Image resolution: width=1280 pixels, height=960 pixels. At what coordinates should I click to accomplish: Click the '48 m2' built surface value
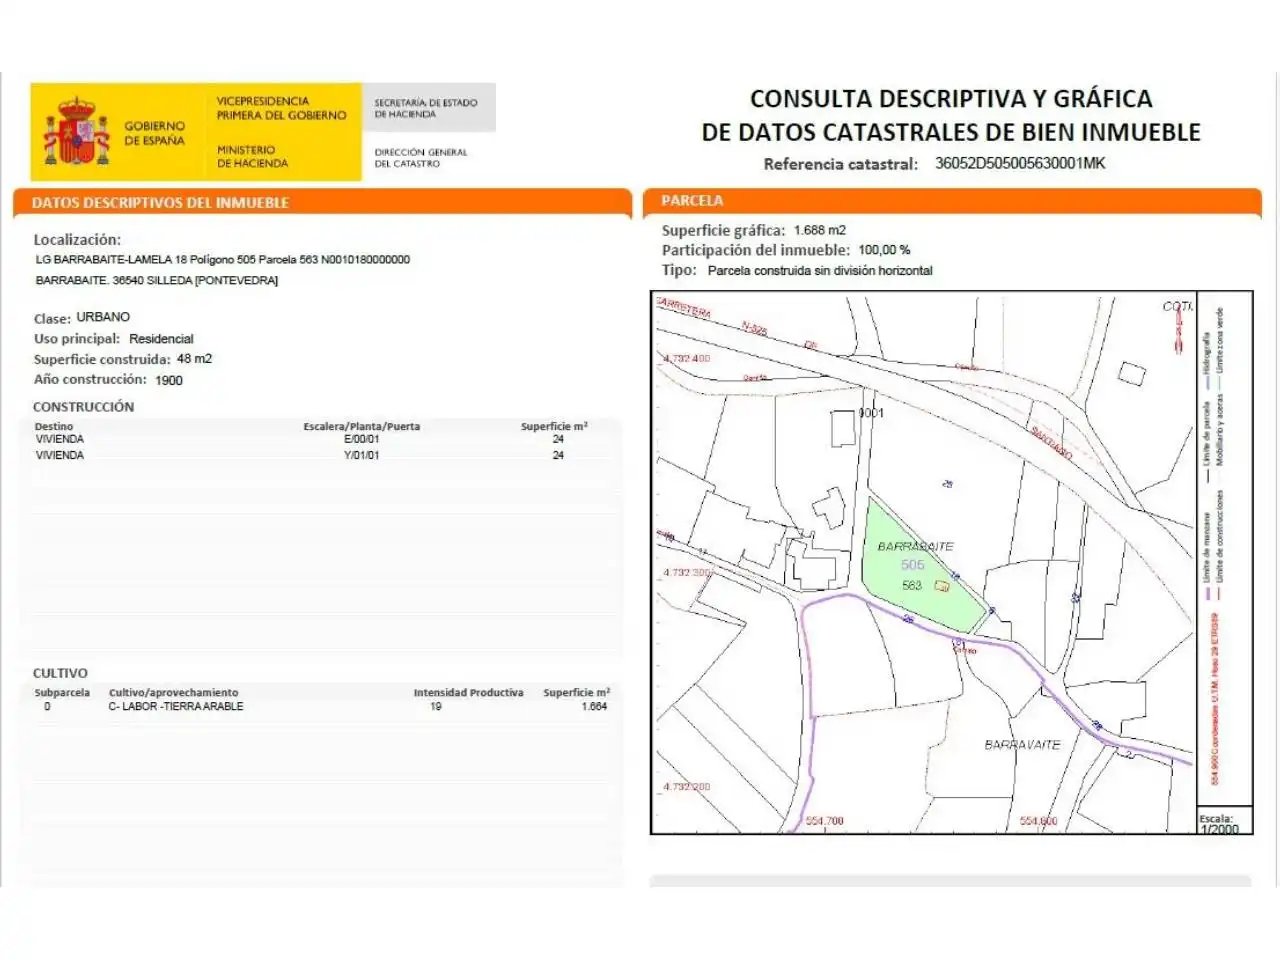[194, 358]
